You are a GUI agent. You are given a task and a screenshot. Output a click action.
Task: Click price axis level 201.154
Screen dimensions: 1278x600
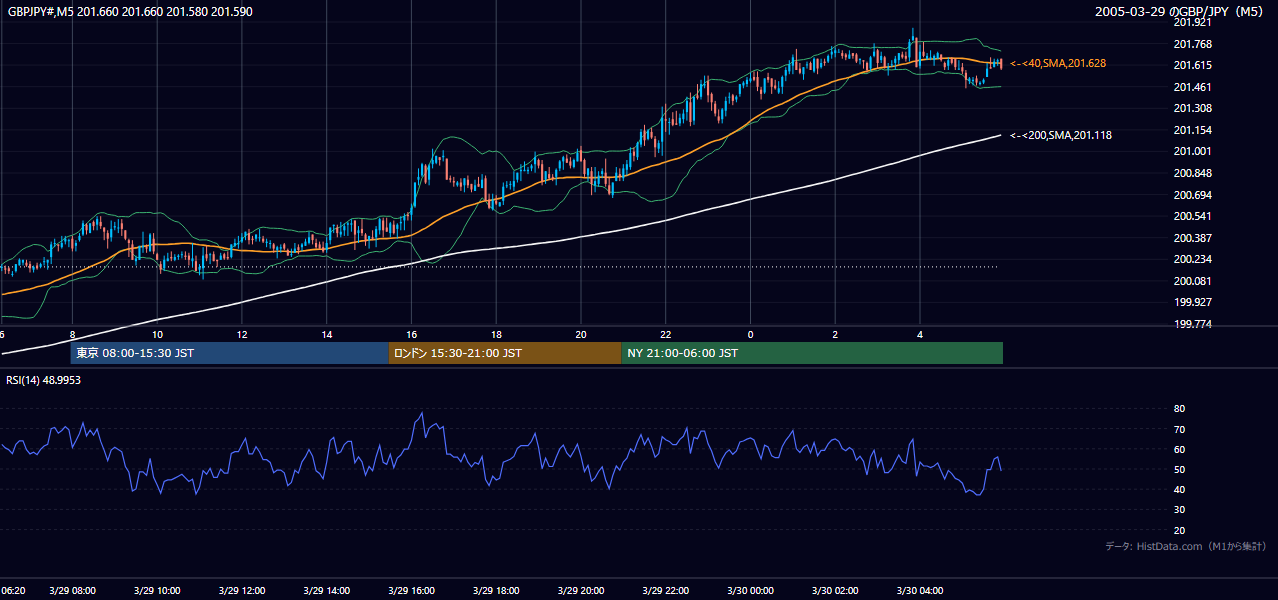click(x=1192, y=130)
